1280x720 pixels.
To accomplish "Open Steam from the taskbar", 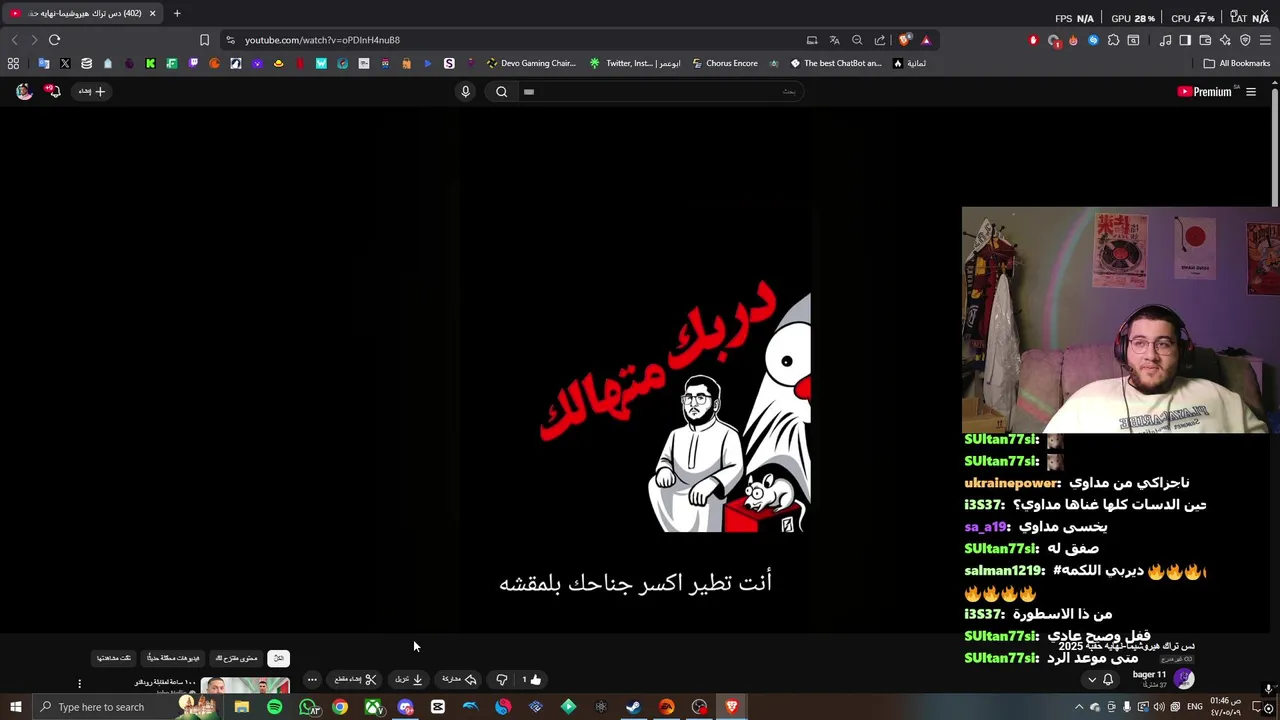I will (633, 707).
